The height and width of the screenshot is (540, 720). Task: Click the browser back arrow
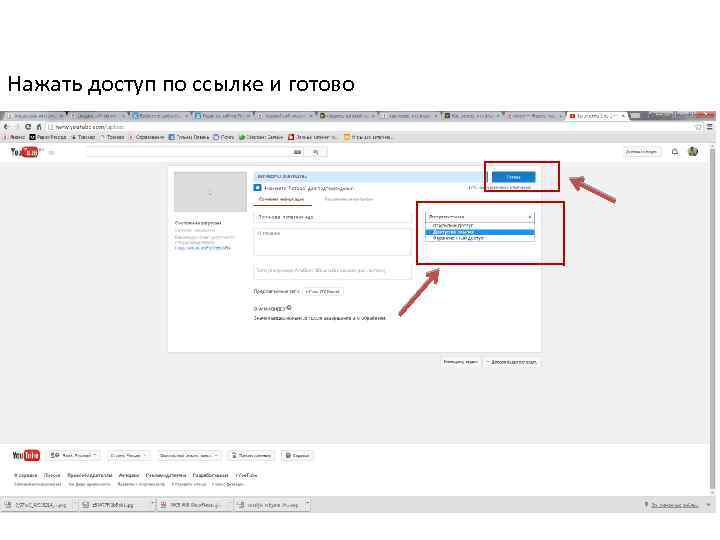coord(6,127)
